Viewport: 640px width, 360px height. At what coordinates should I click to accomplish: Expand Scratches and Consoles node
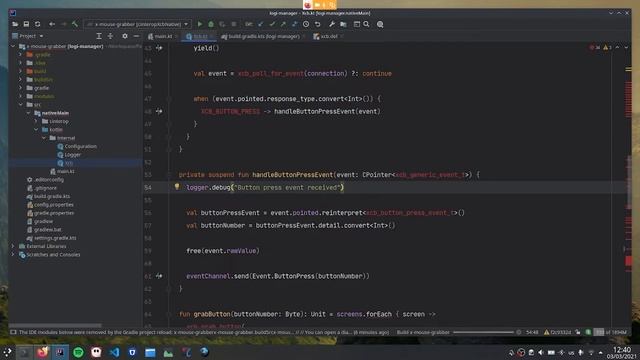(13, 255)
